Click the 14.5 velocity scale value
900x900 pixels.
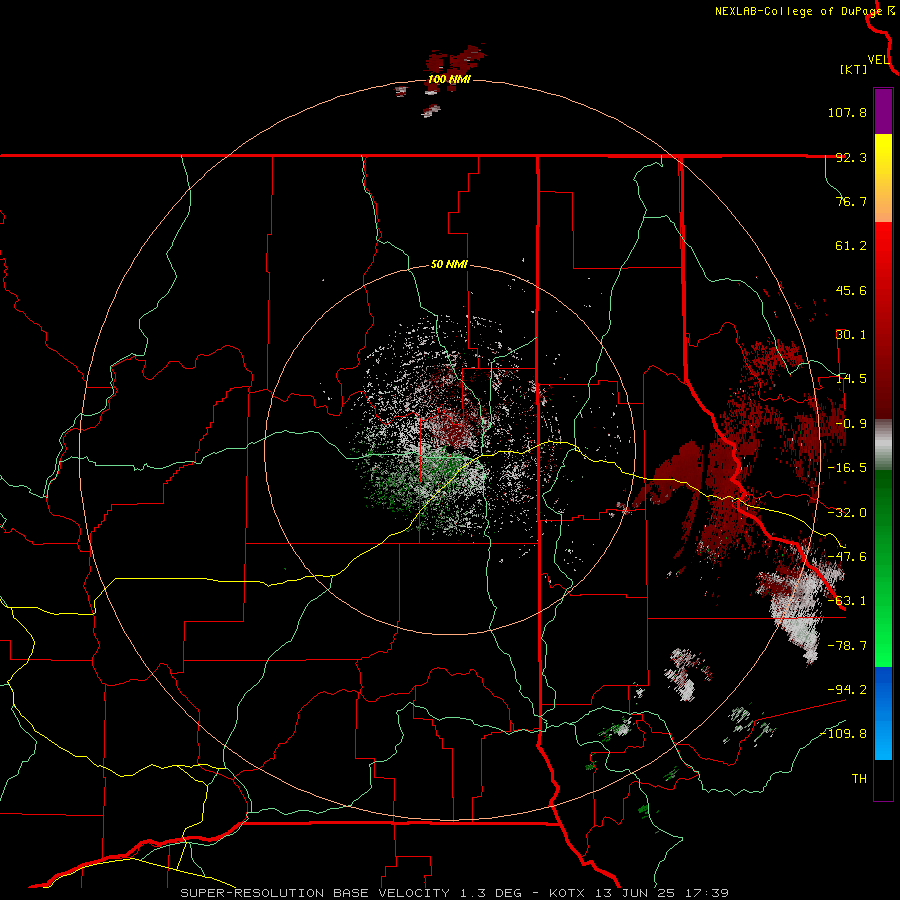pyautogui.click(x=851, y=379)
